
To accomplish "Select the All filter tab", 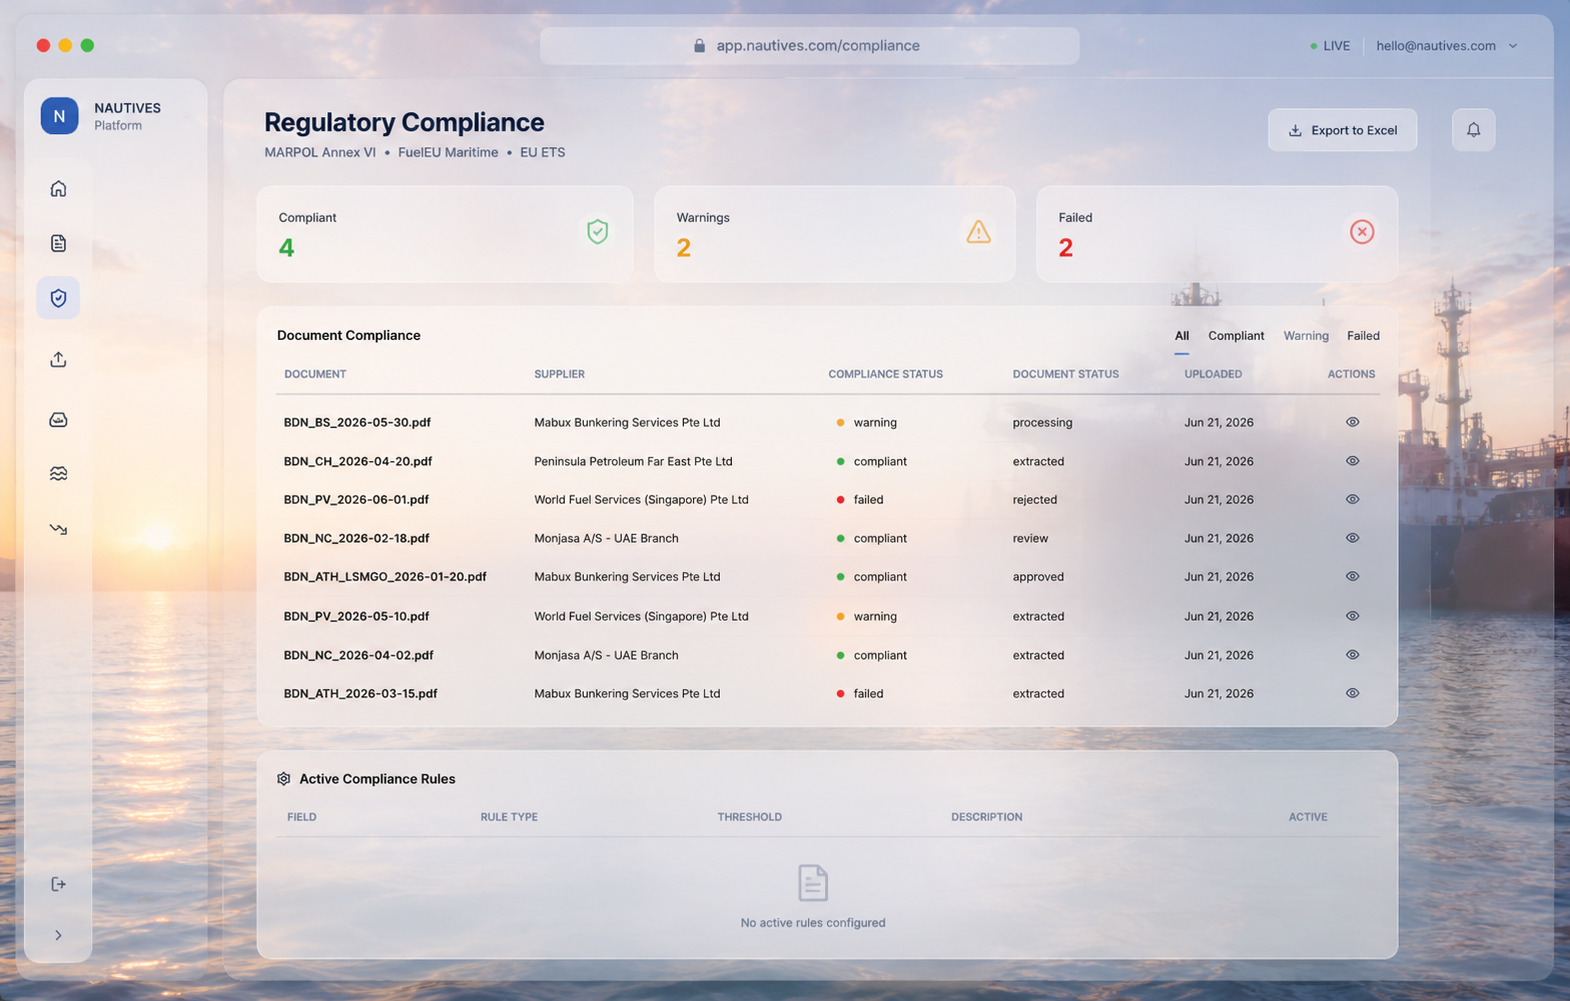I will [1182, 336].
